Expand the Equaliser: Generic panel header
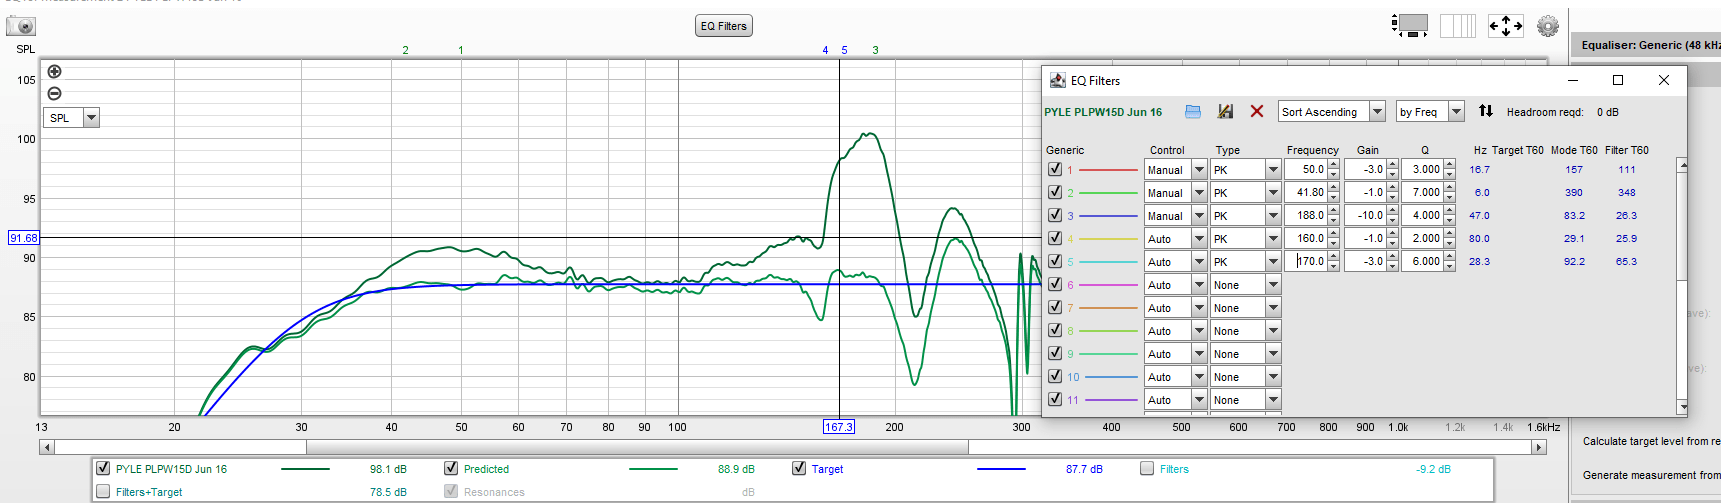Viewport: 1721px width, 503px height. pos(1647,45)
